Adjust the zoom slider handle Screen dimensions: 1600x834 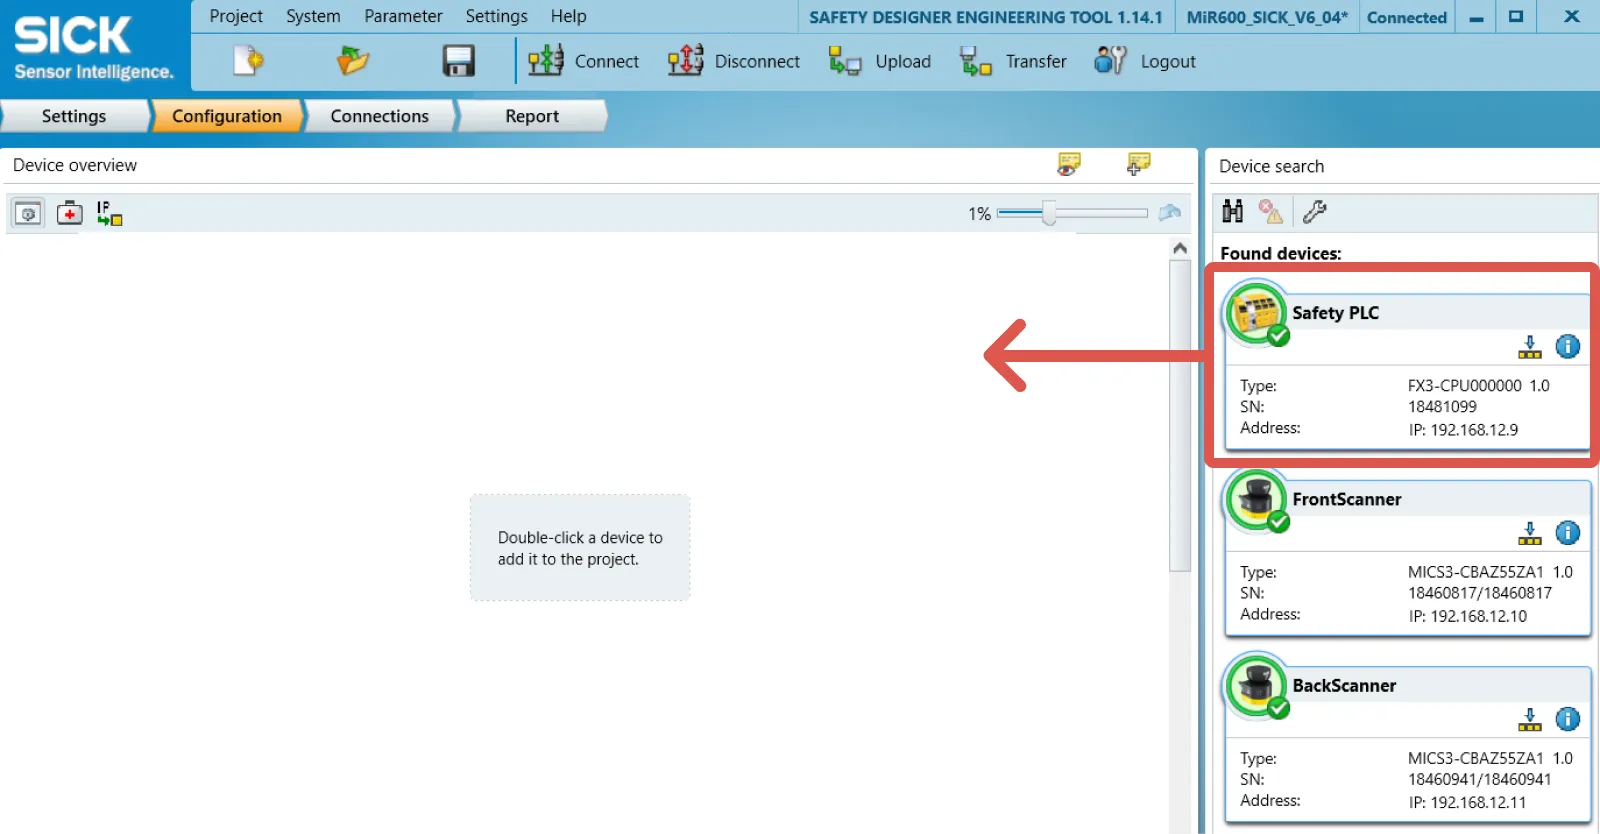pyautogui.click(x=1049, y=213)
